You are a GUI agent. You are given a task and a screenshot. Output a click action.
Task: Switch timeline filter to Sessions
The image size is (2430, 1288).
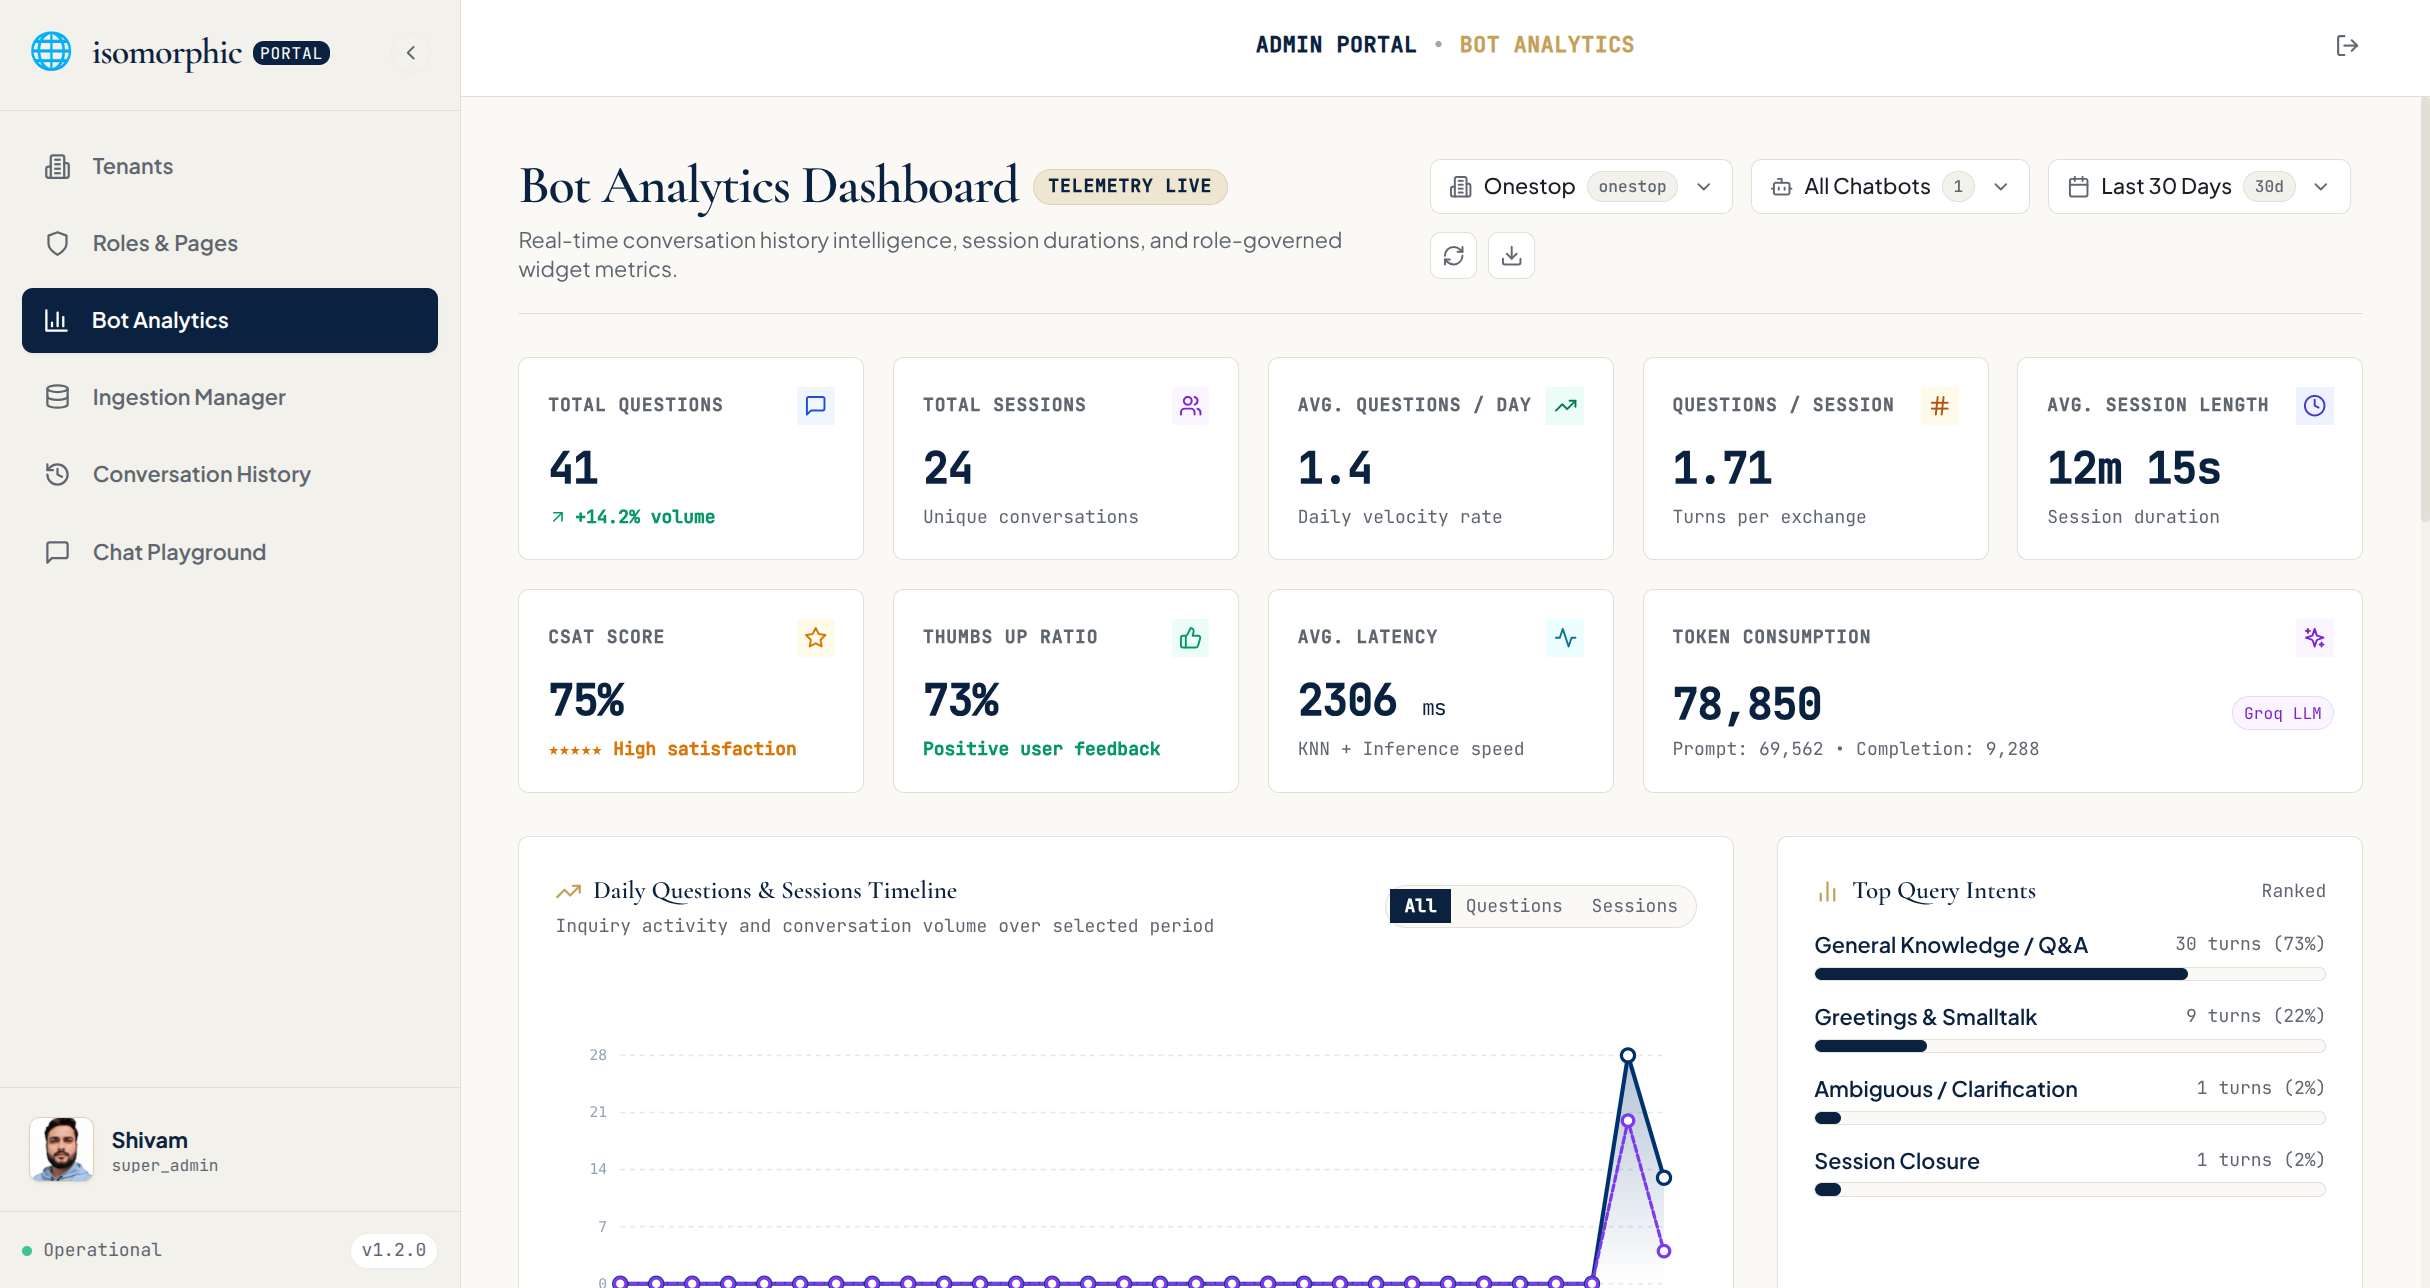[x=1634, y=906]
